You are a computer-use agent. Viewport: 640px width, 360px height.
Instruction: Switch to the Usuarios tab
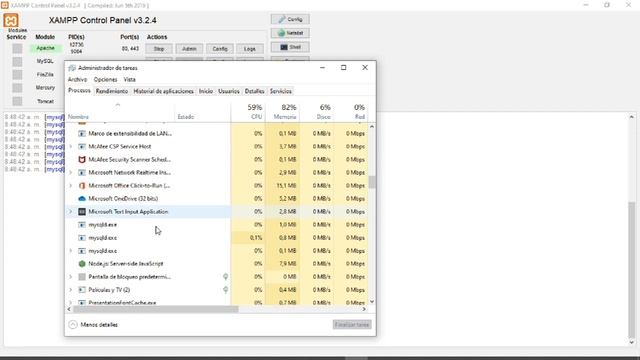coord(229,91)
